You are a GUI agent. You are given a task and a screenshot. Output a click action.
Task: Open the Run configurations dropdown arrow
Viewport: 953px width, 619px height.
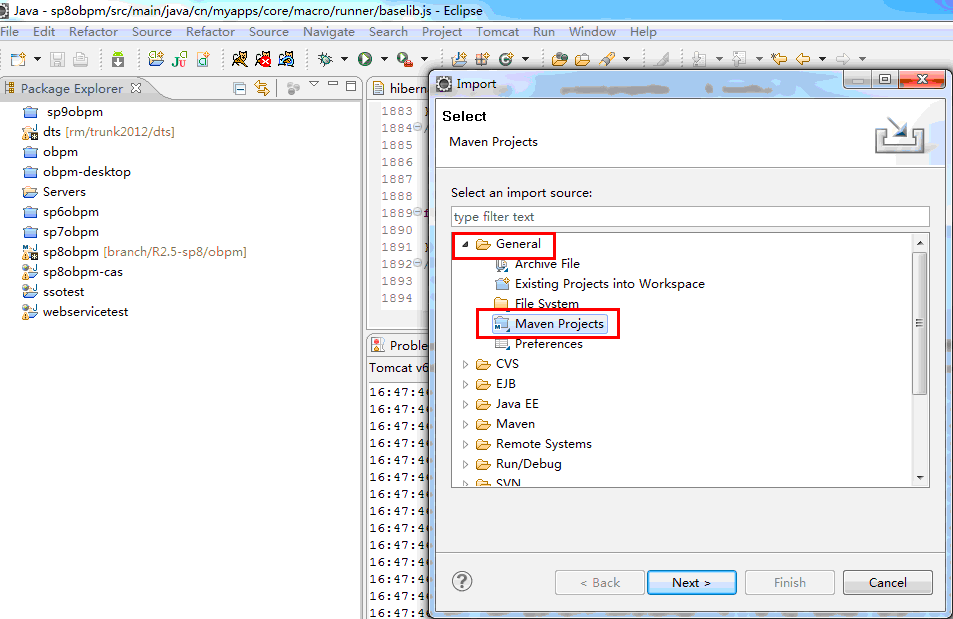pyautogui.click(x=384, y=59)
